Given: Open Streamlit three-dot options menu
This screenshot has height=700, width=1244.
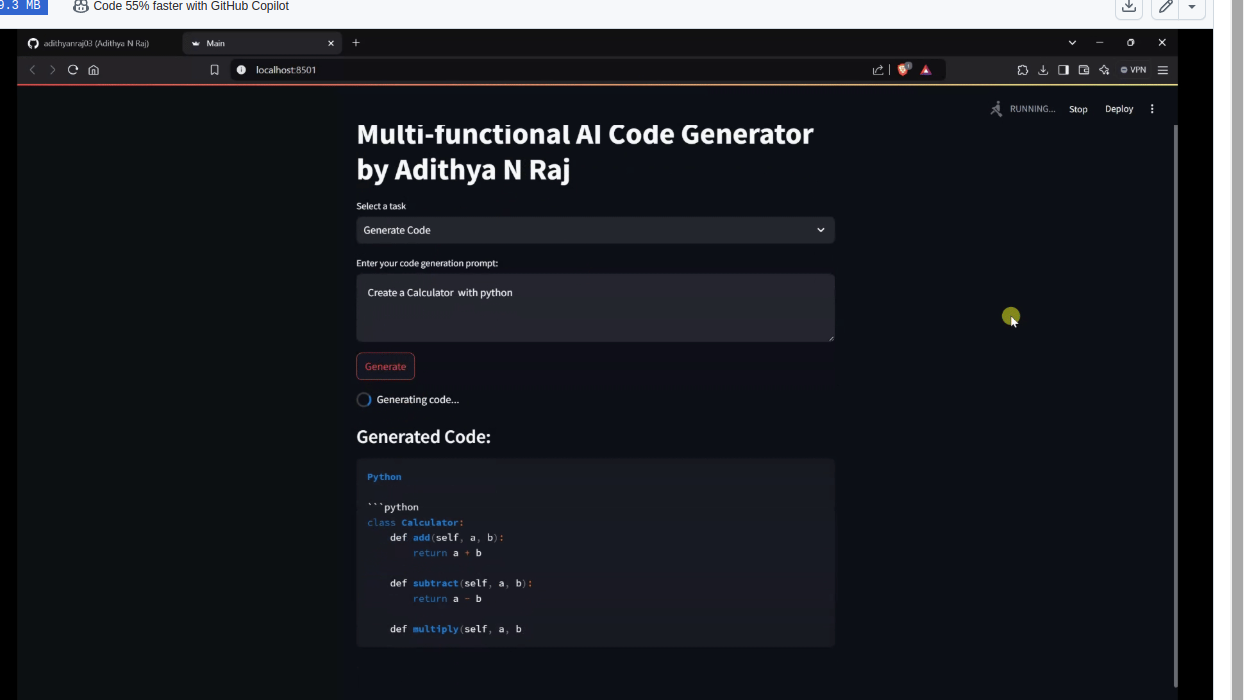Looking at the screenshot, I should pos(1152,109).
